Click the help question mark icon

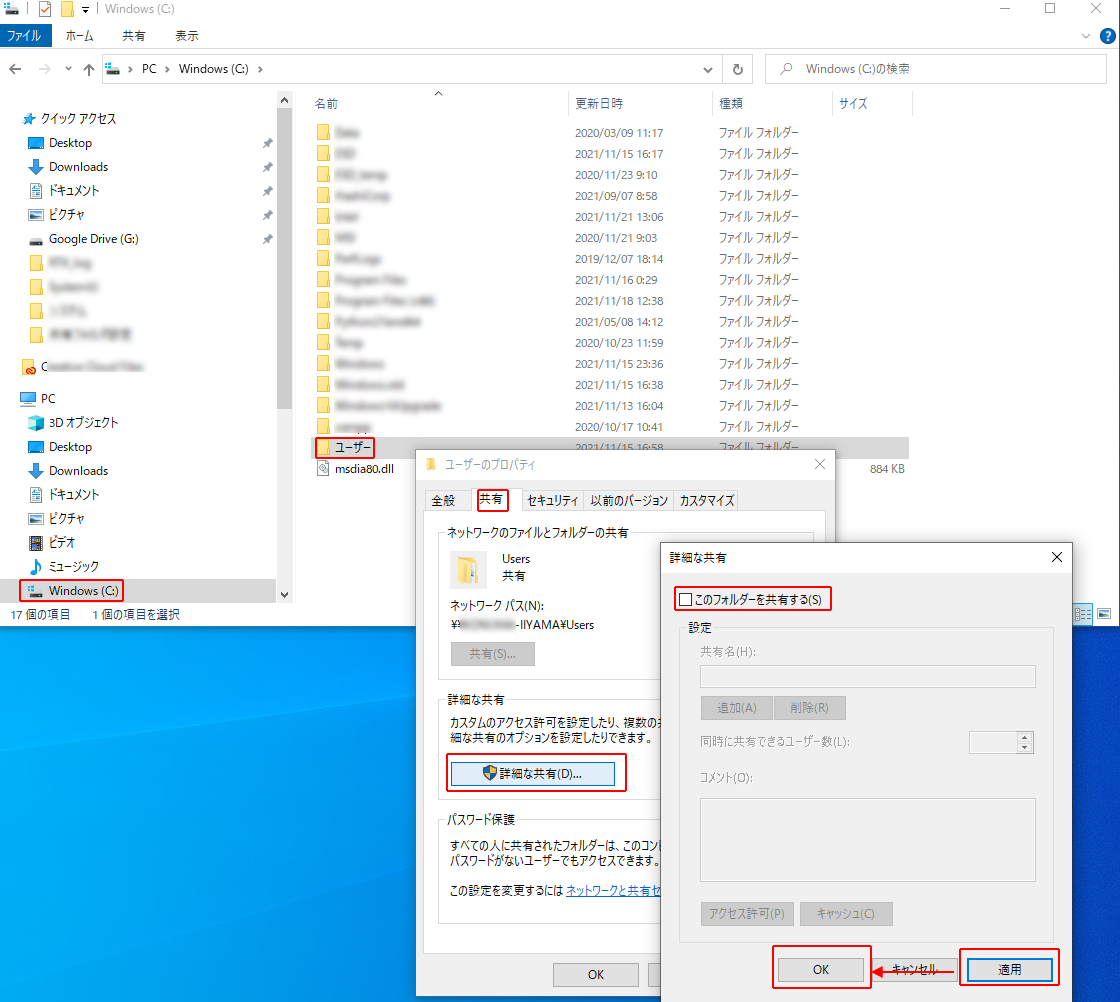[x=1106, y=35]
